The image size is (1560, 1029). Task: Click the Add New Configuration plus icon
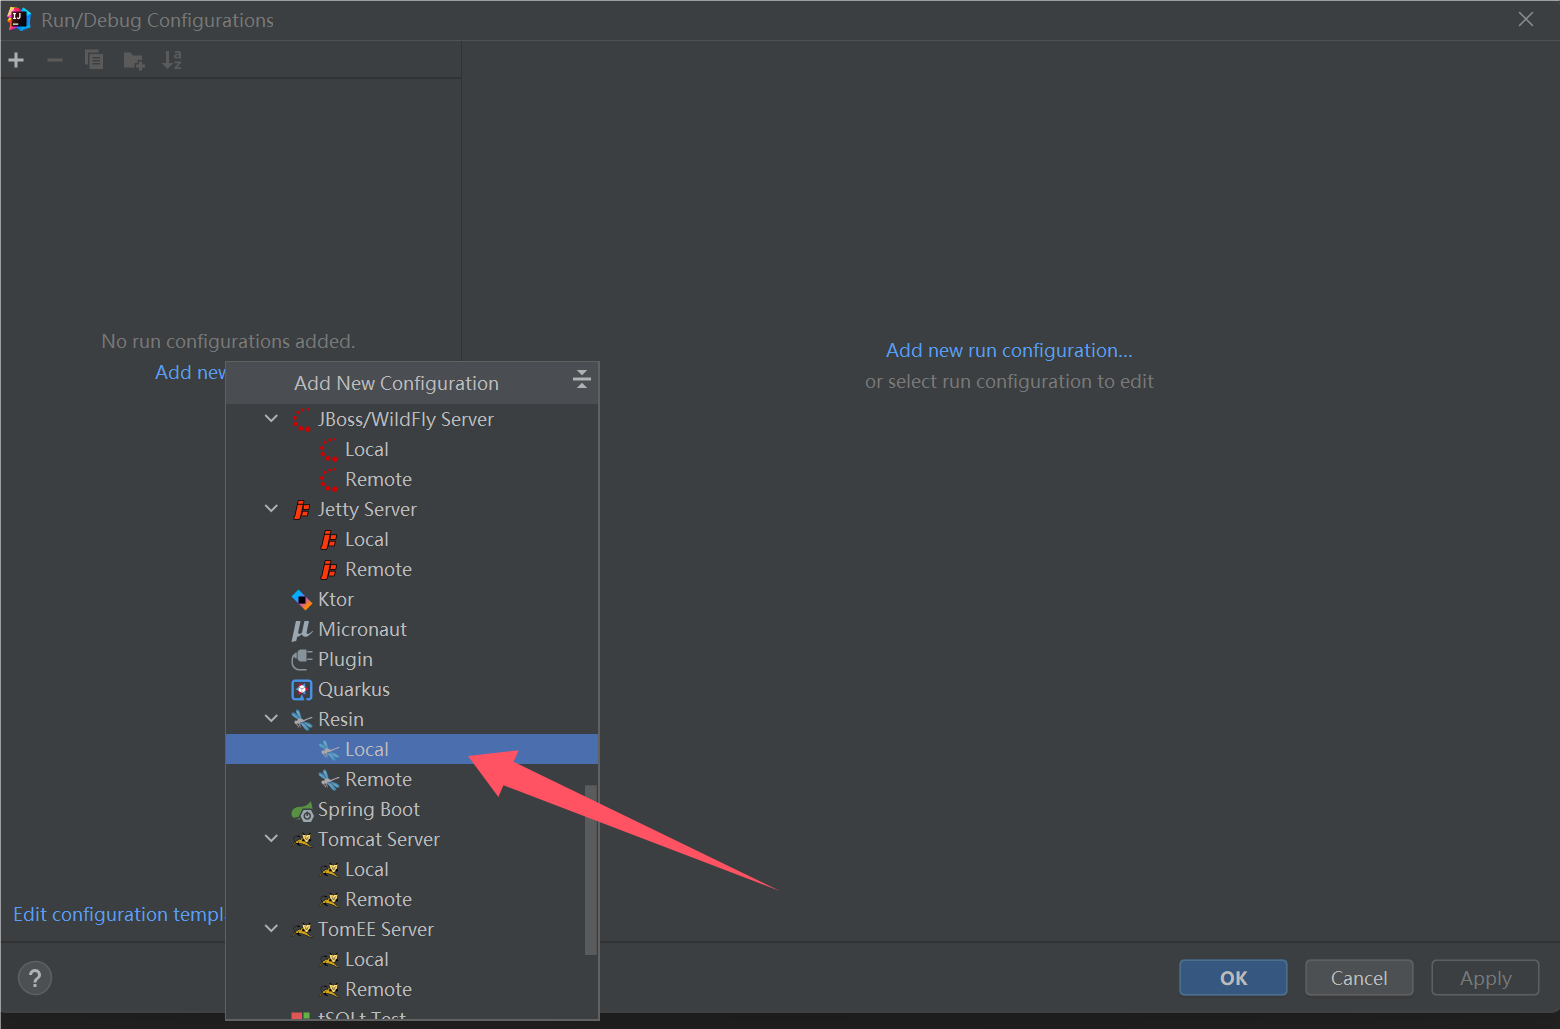[x=16, y=60]
